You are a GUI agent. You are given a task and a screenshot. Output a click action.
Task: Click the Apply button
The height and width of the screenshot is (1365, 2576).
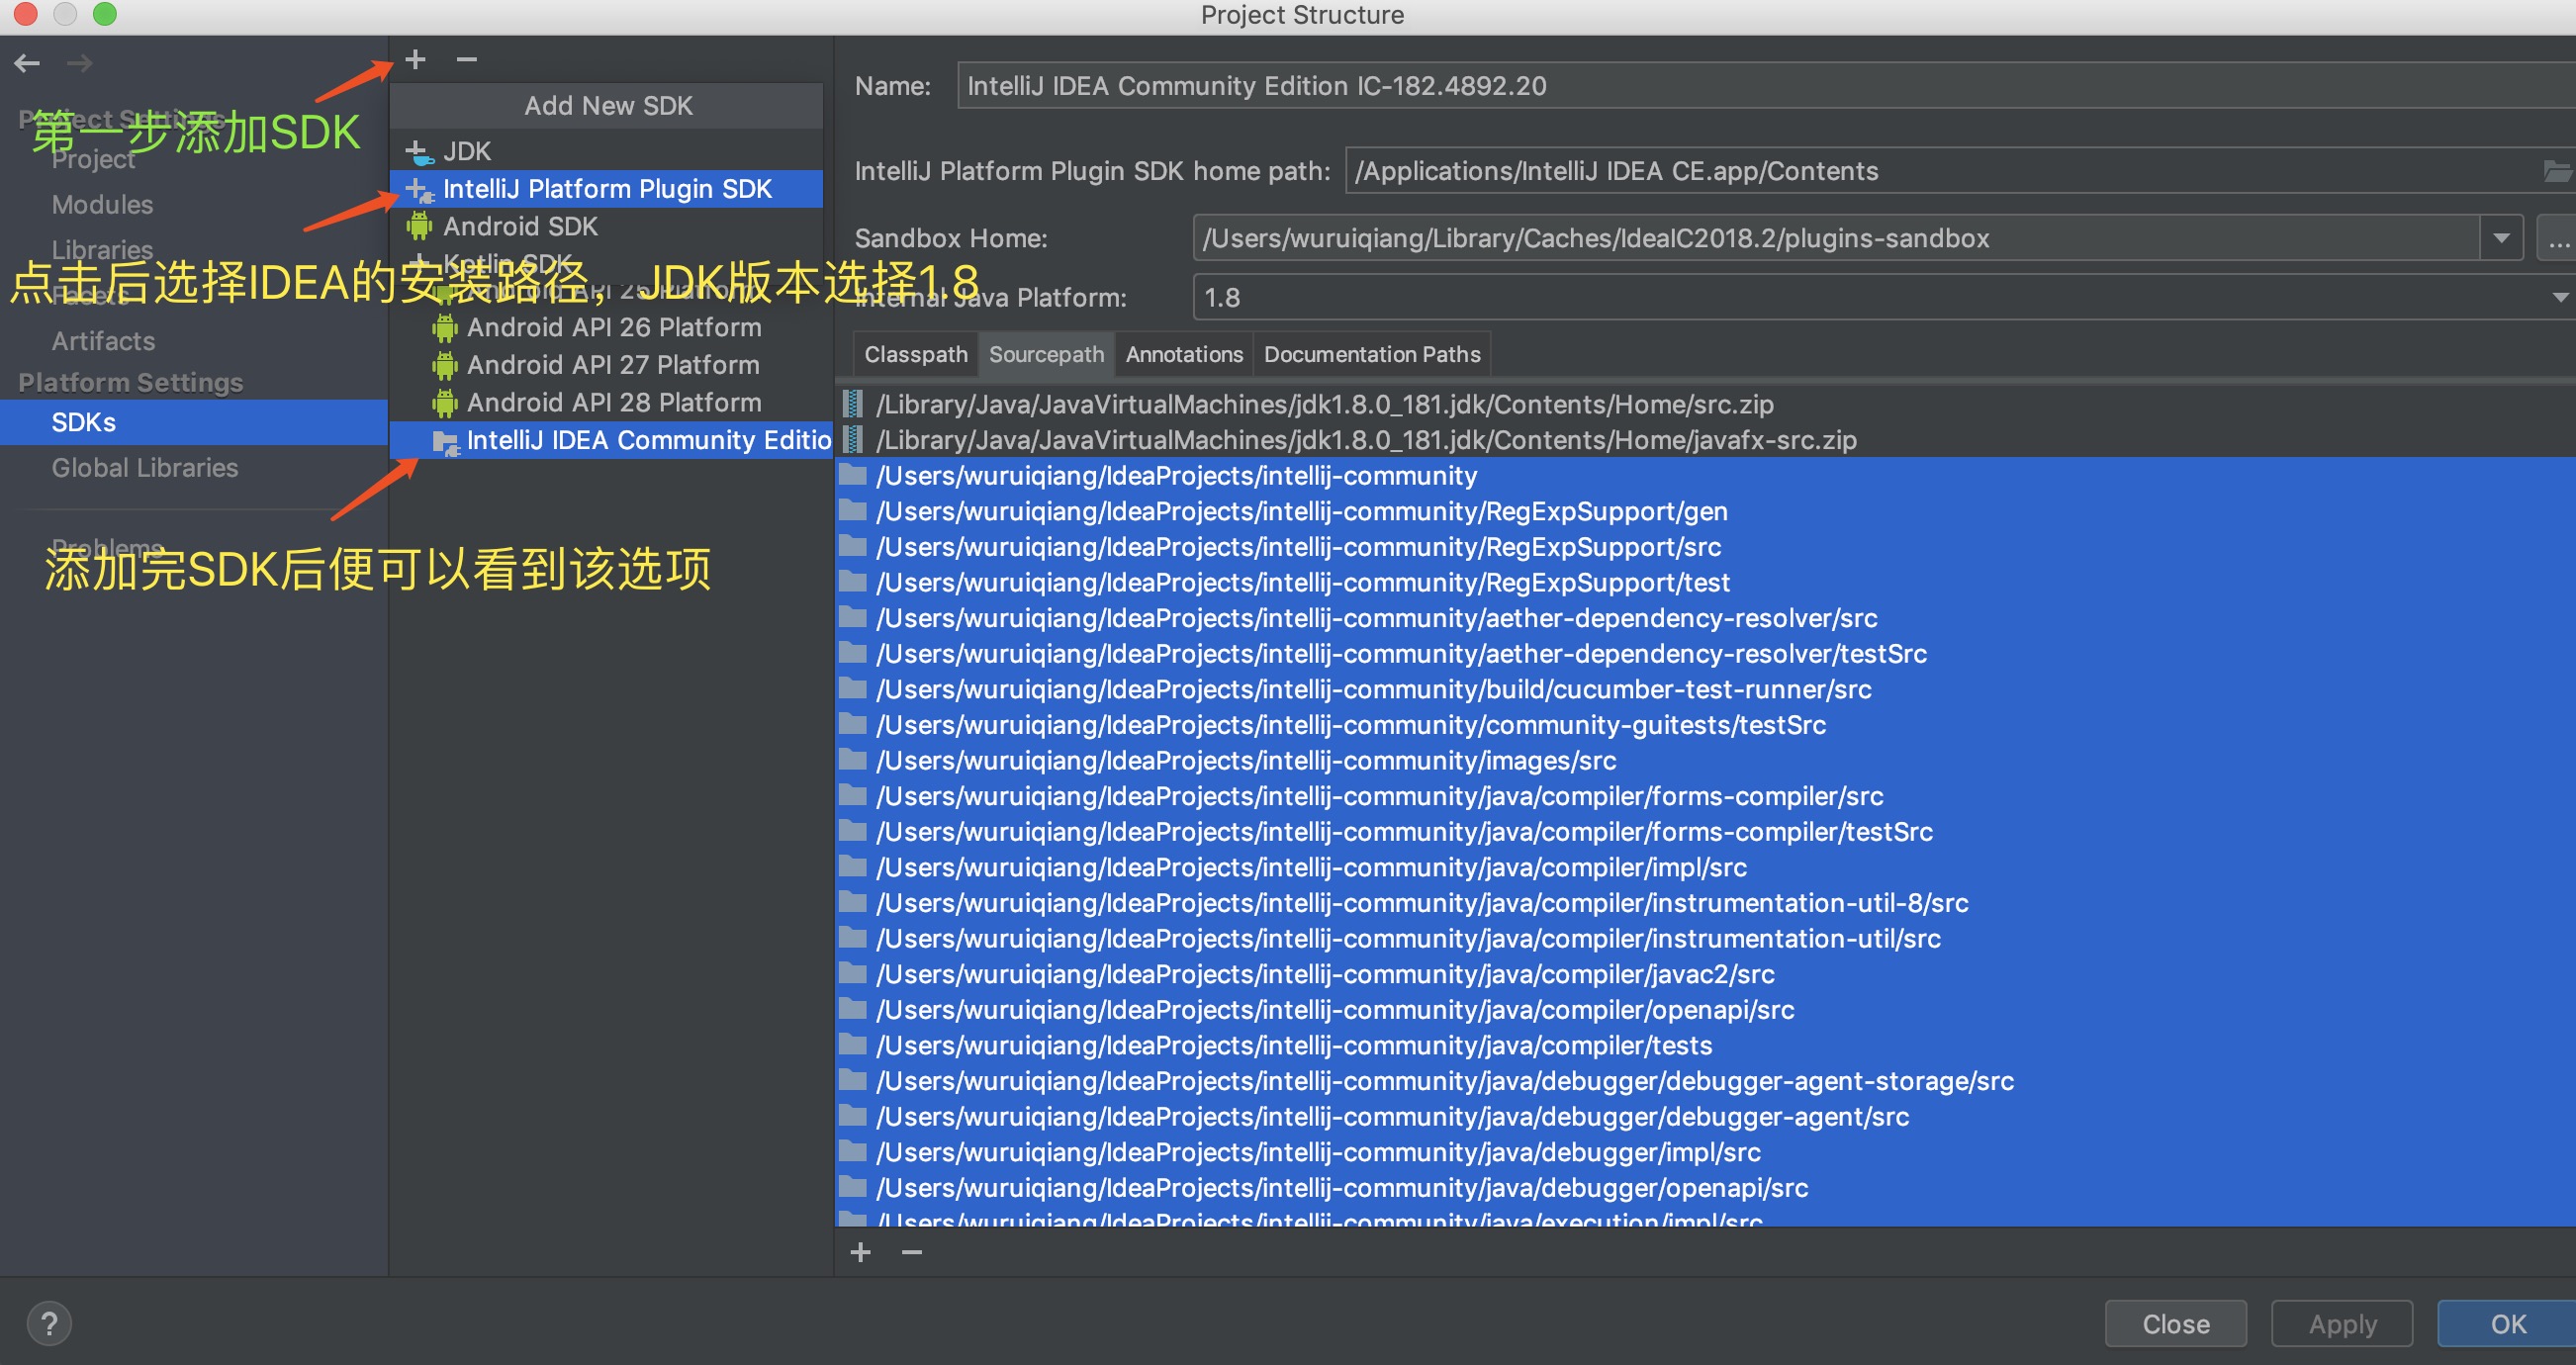pos(2341,1322)
